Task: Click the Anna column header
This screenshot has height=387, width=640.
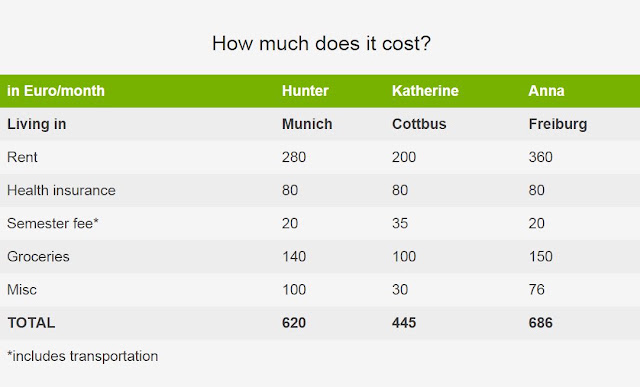Action: click(x=546, y=91)
